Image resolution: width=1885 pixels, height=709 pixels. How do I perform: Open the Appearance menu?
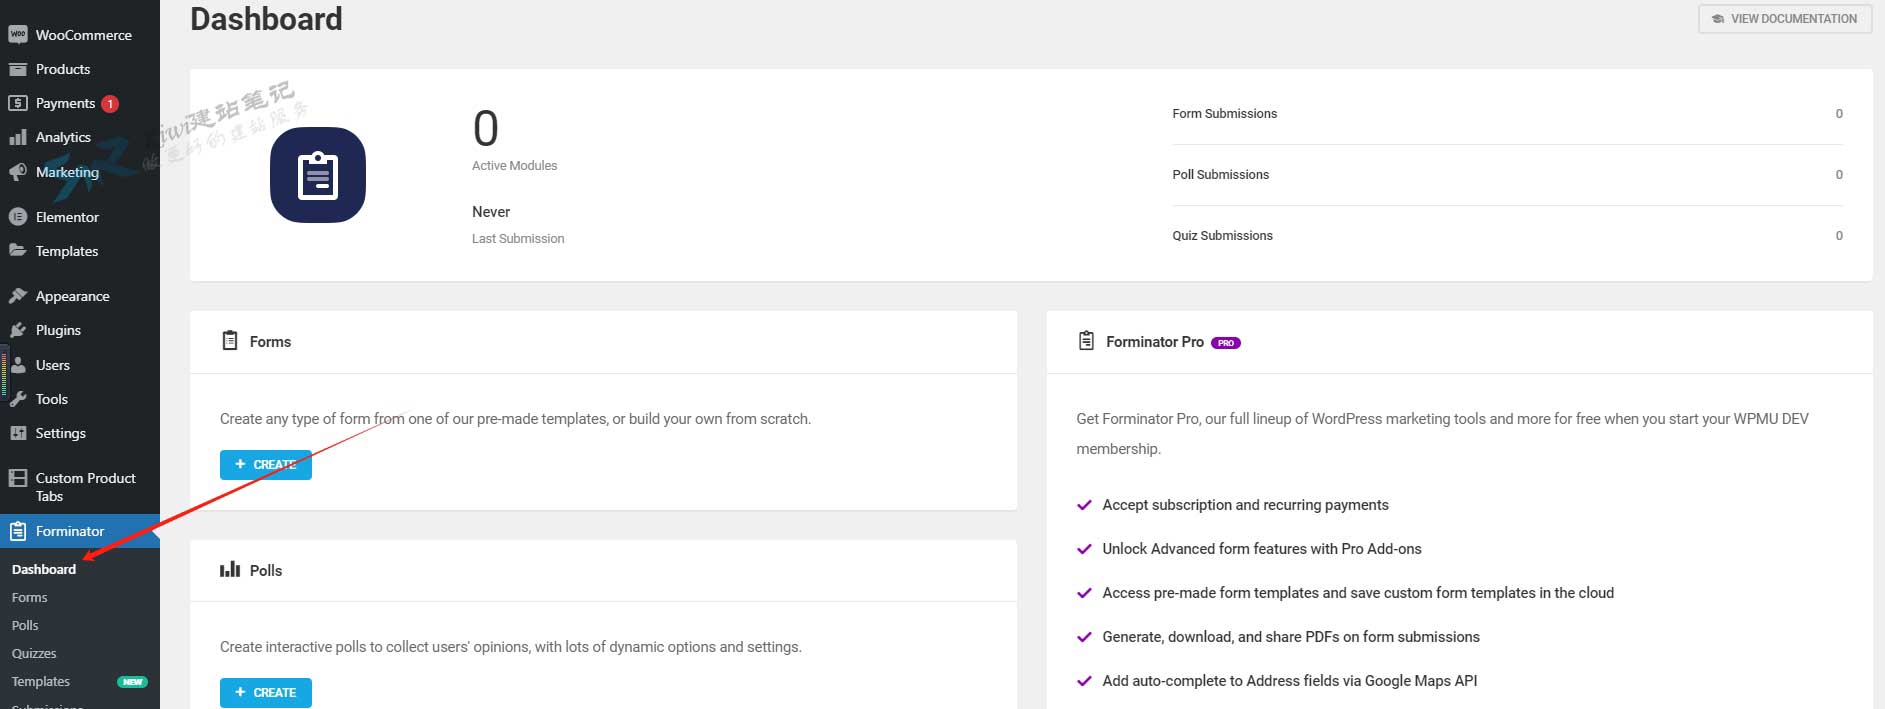[80, 296]
